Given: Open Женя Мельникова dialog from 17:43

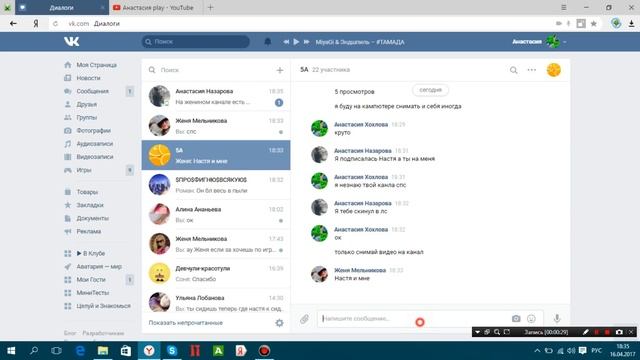Looking at the screenshot, I should 216,244.
